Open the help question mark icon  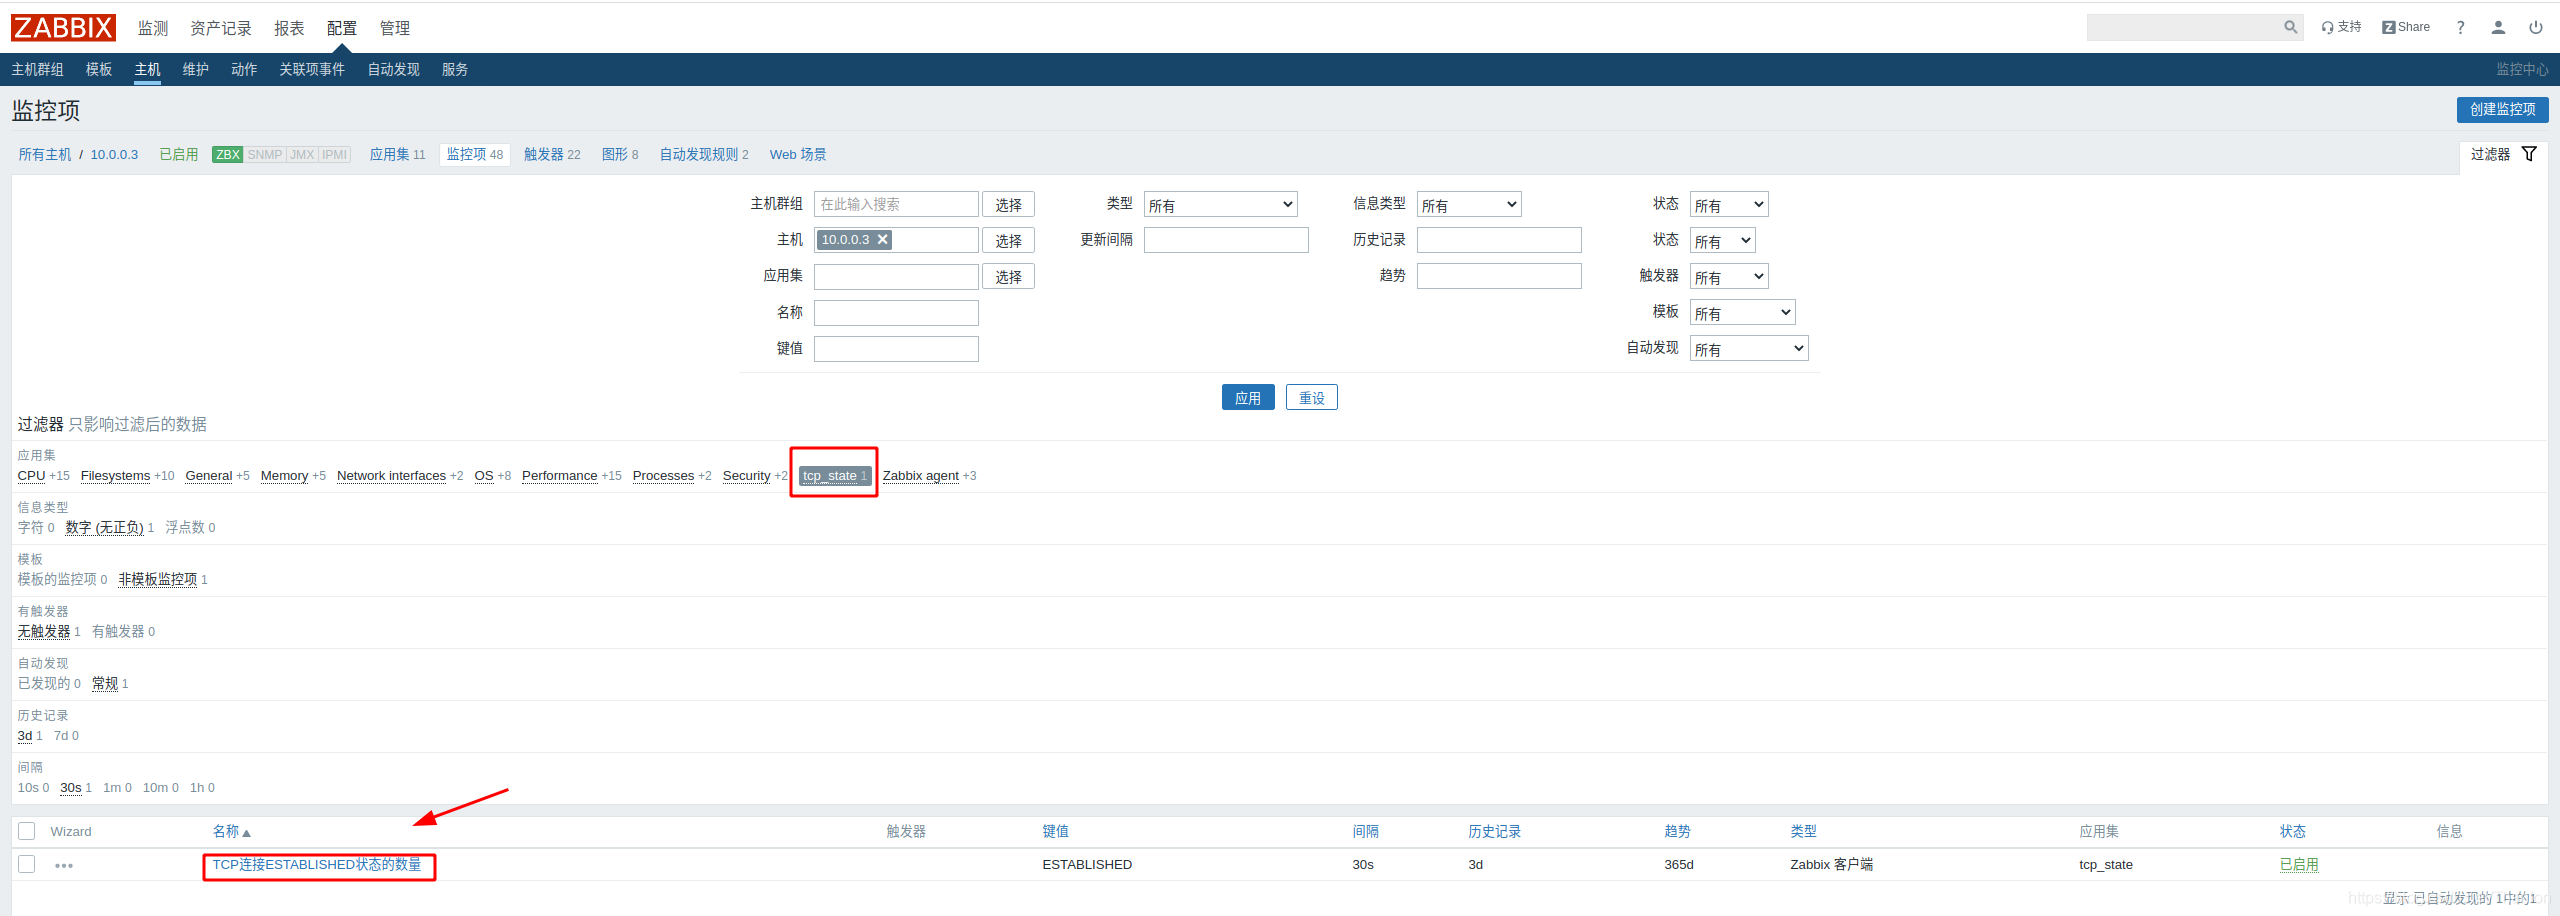click(x=2460, y=27)
